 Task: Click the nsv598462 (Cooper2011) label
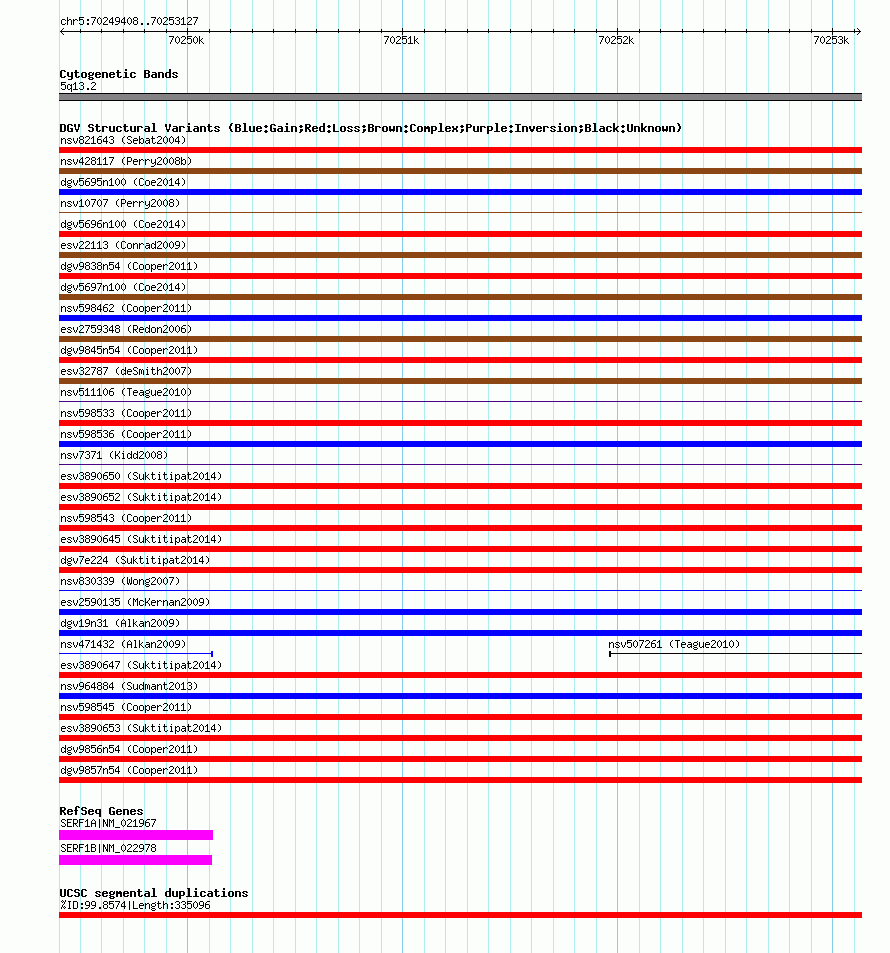click(126, 308)
